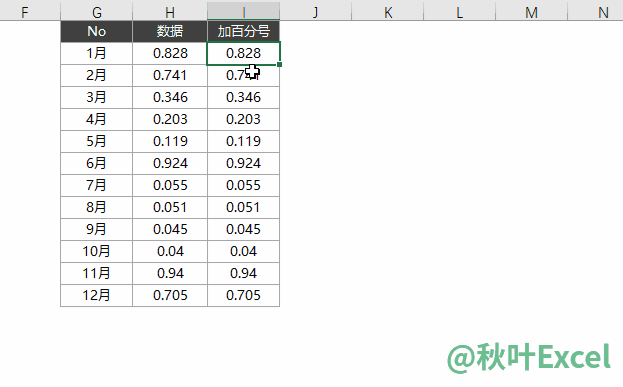623x387 pixels.
Task: Select the '12月' cell
Action: point(97,295)
